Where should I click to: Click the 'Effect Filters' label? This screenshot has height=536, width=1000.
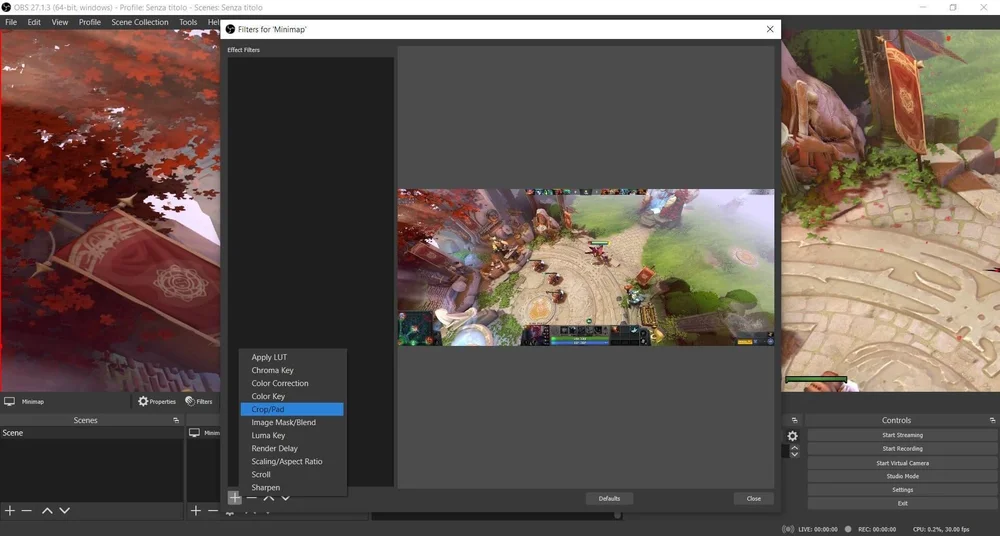pos(244,50)
